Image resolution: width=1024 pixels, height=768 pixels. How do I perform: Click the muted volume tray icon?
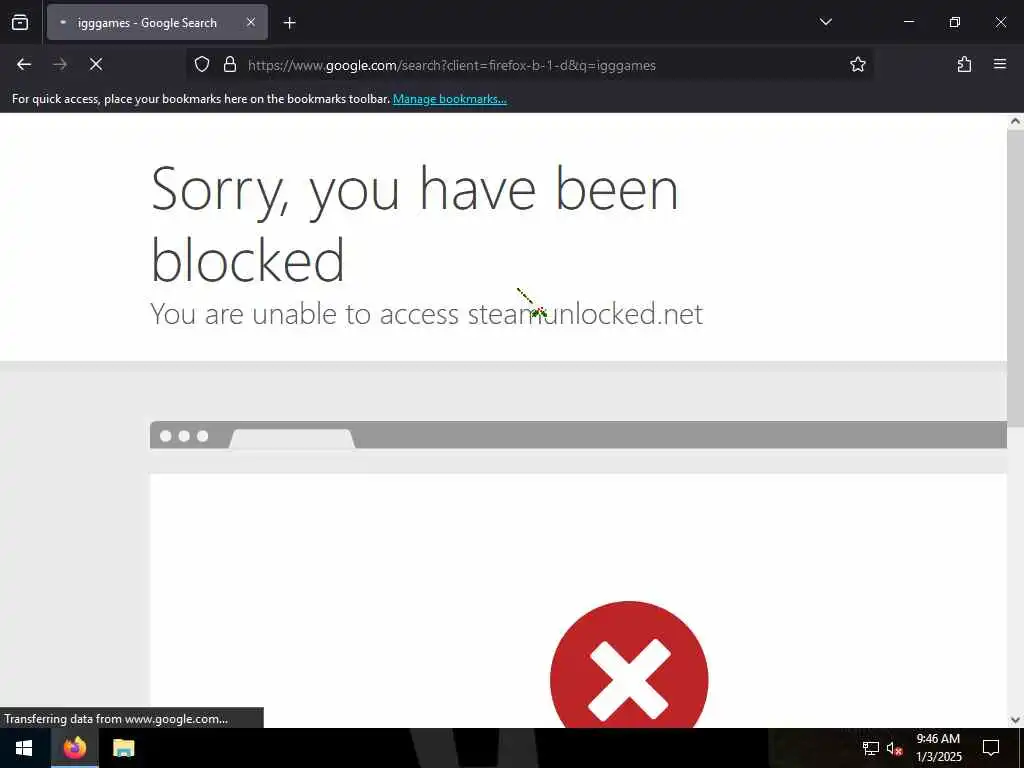895,748
